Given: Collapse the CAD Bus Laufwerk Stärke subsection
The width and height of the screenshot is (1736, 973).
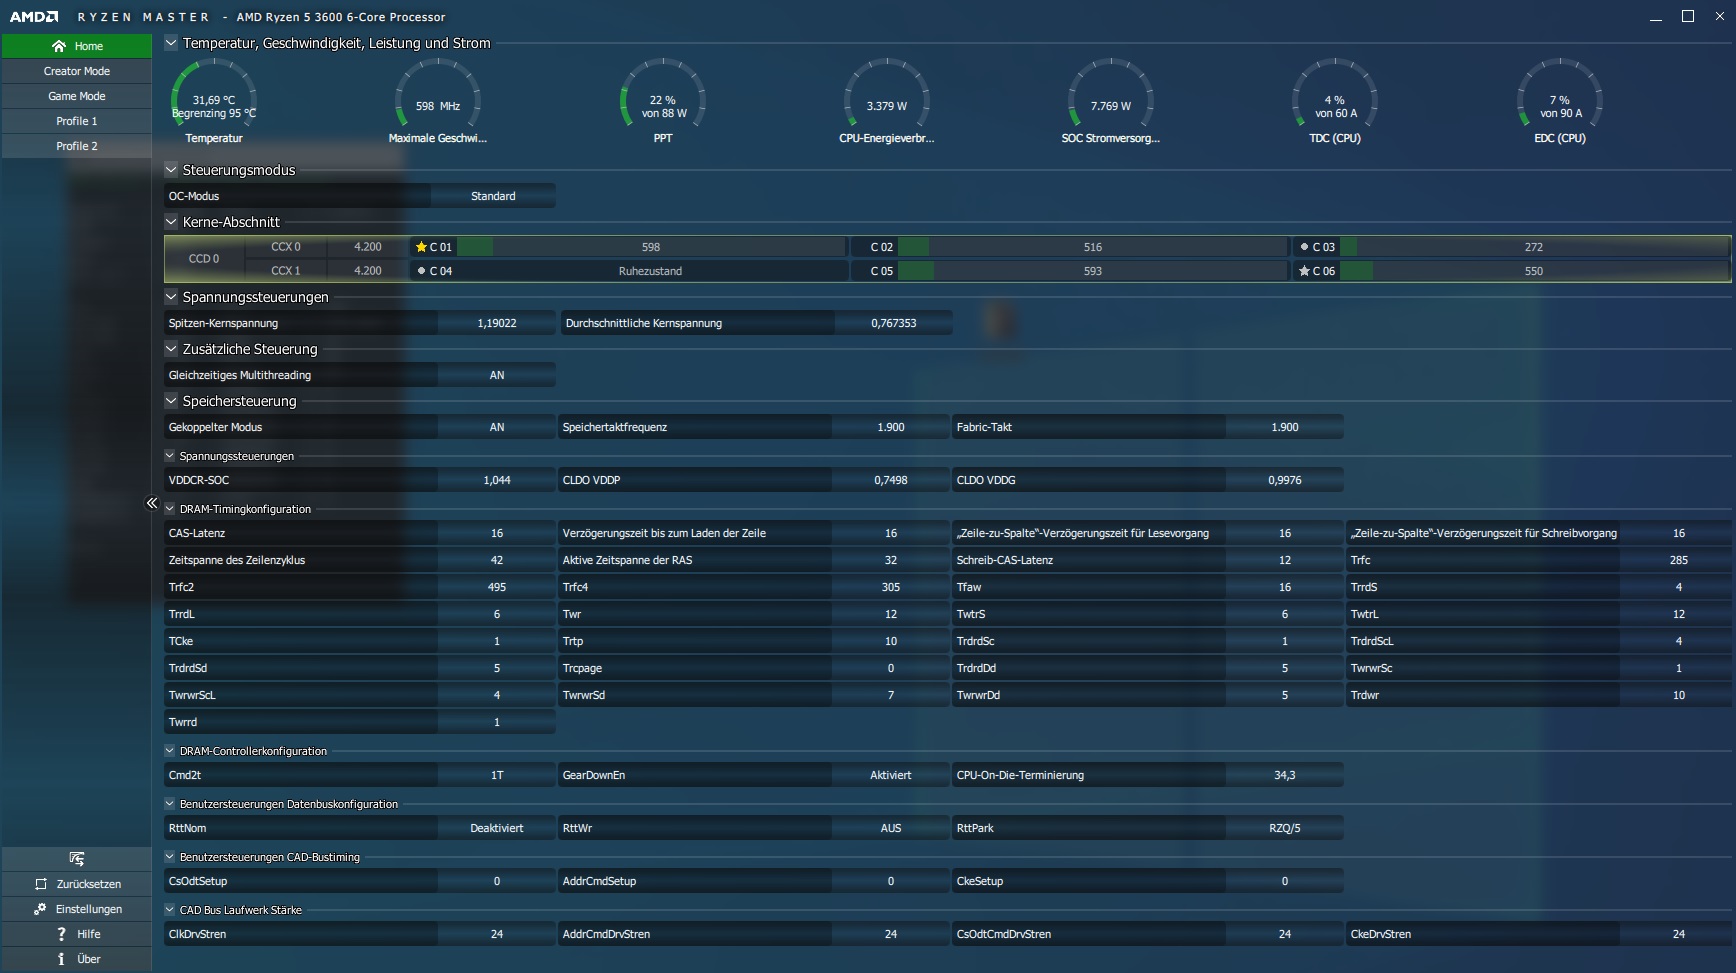Looking at the screenshot, I should pyautogui.click(x=170, y=910).
